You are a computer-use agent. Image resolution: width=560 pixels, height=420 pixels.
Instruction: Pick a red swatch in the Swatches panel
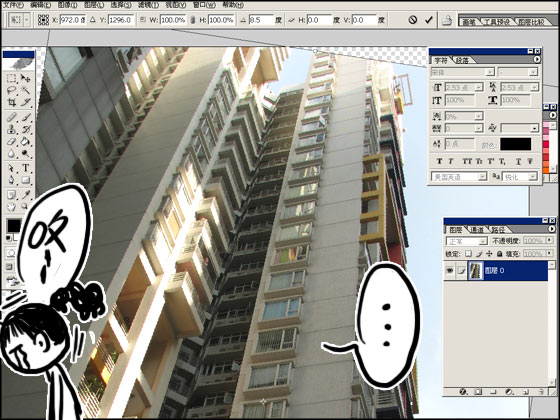click(x=545, y=144)
